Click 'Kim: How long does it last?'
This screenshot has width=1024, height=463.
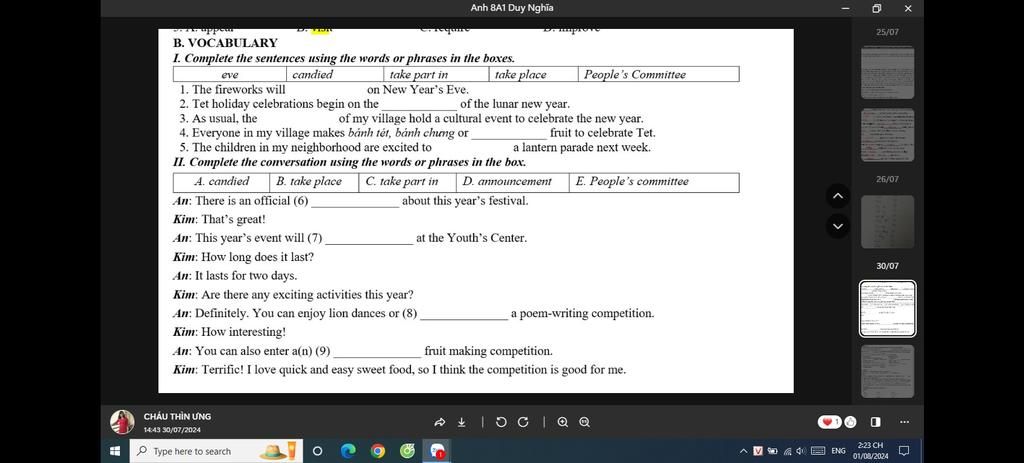(243, 257)
